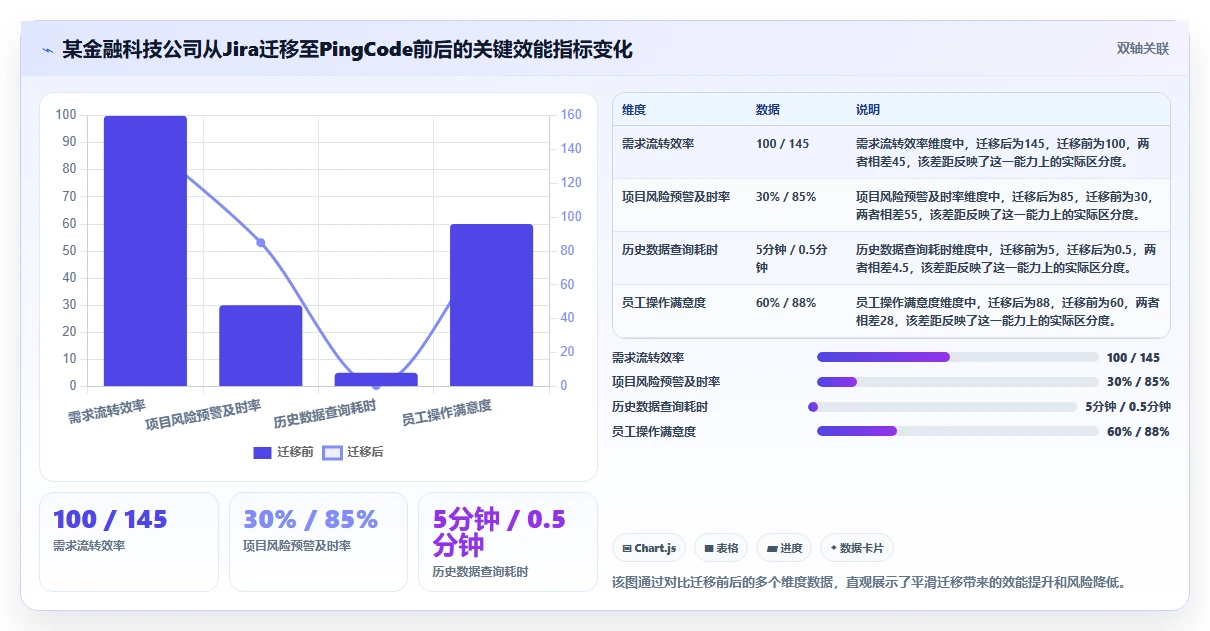Click the 需求流转效率 progress bar
Image resolution: width=1210 pixels, height=631 pixels.
click(x=958, y=357)
